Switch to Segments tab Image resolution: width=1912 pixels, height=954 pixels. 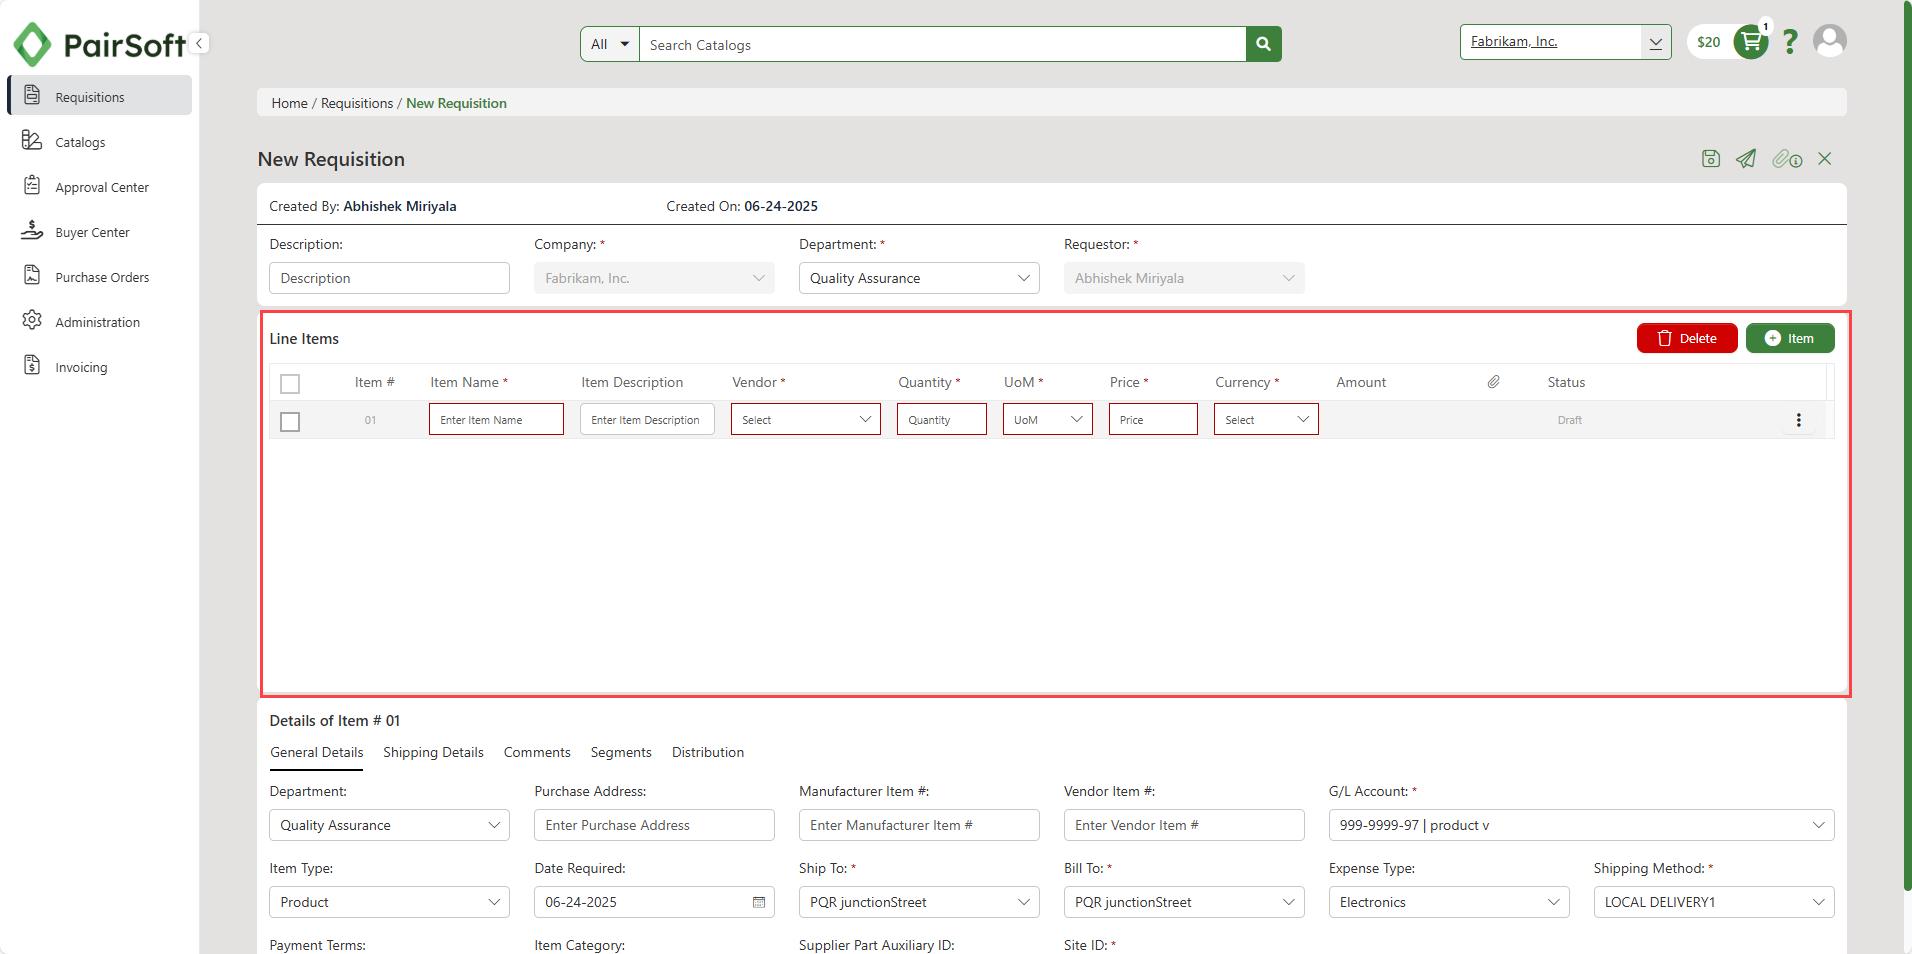coord(621,752)
